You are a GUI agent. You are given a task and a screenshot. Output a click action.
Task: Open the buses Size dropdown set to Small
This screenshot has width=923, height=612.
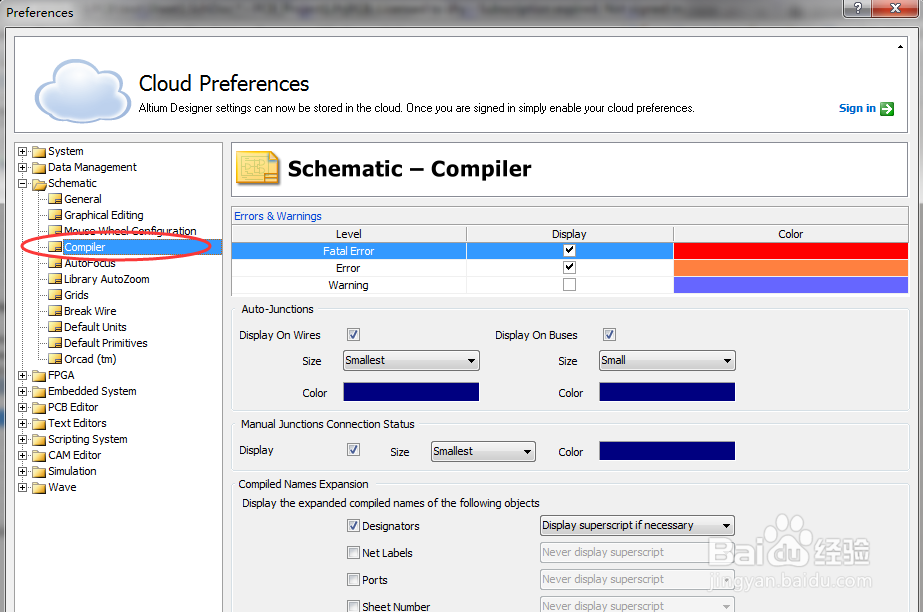coord(668,360)
